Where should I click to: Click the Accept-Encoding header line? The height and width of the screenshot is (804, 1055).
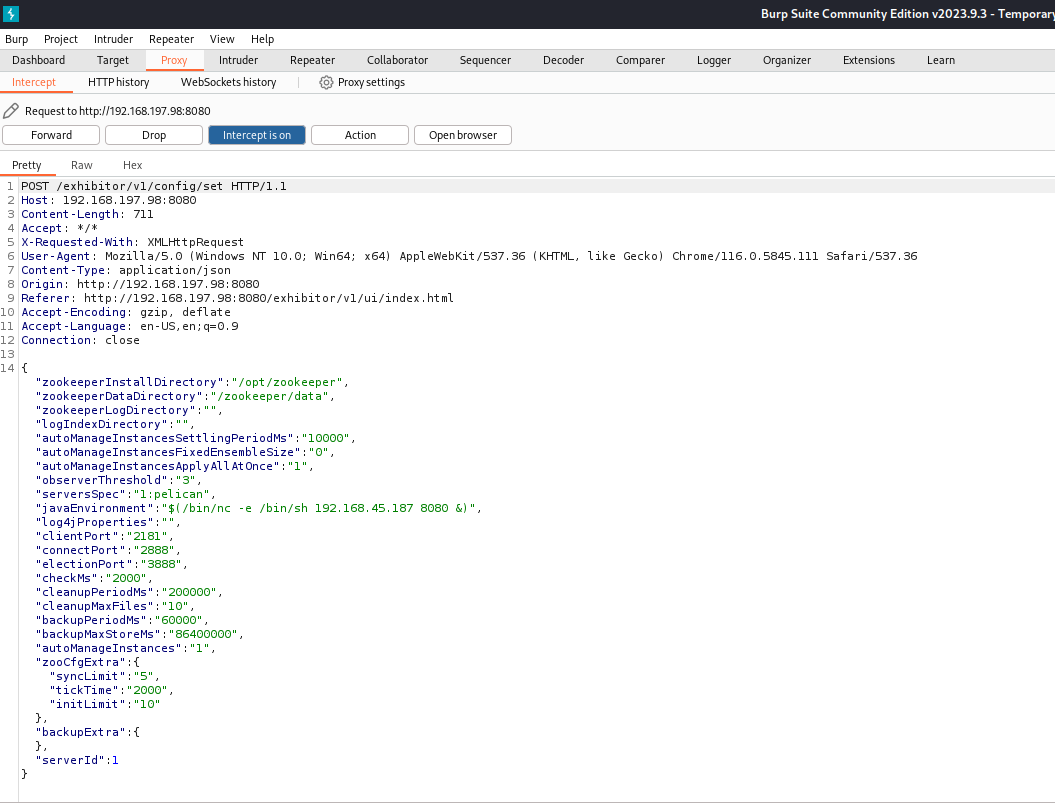click(x=126, y=312)
